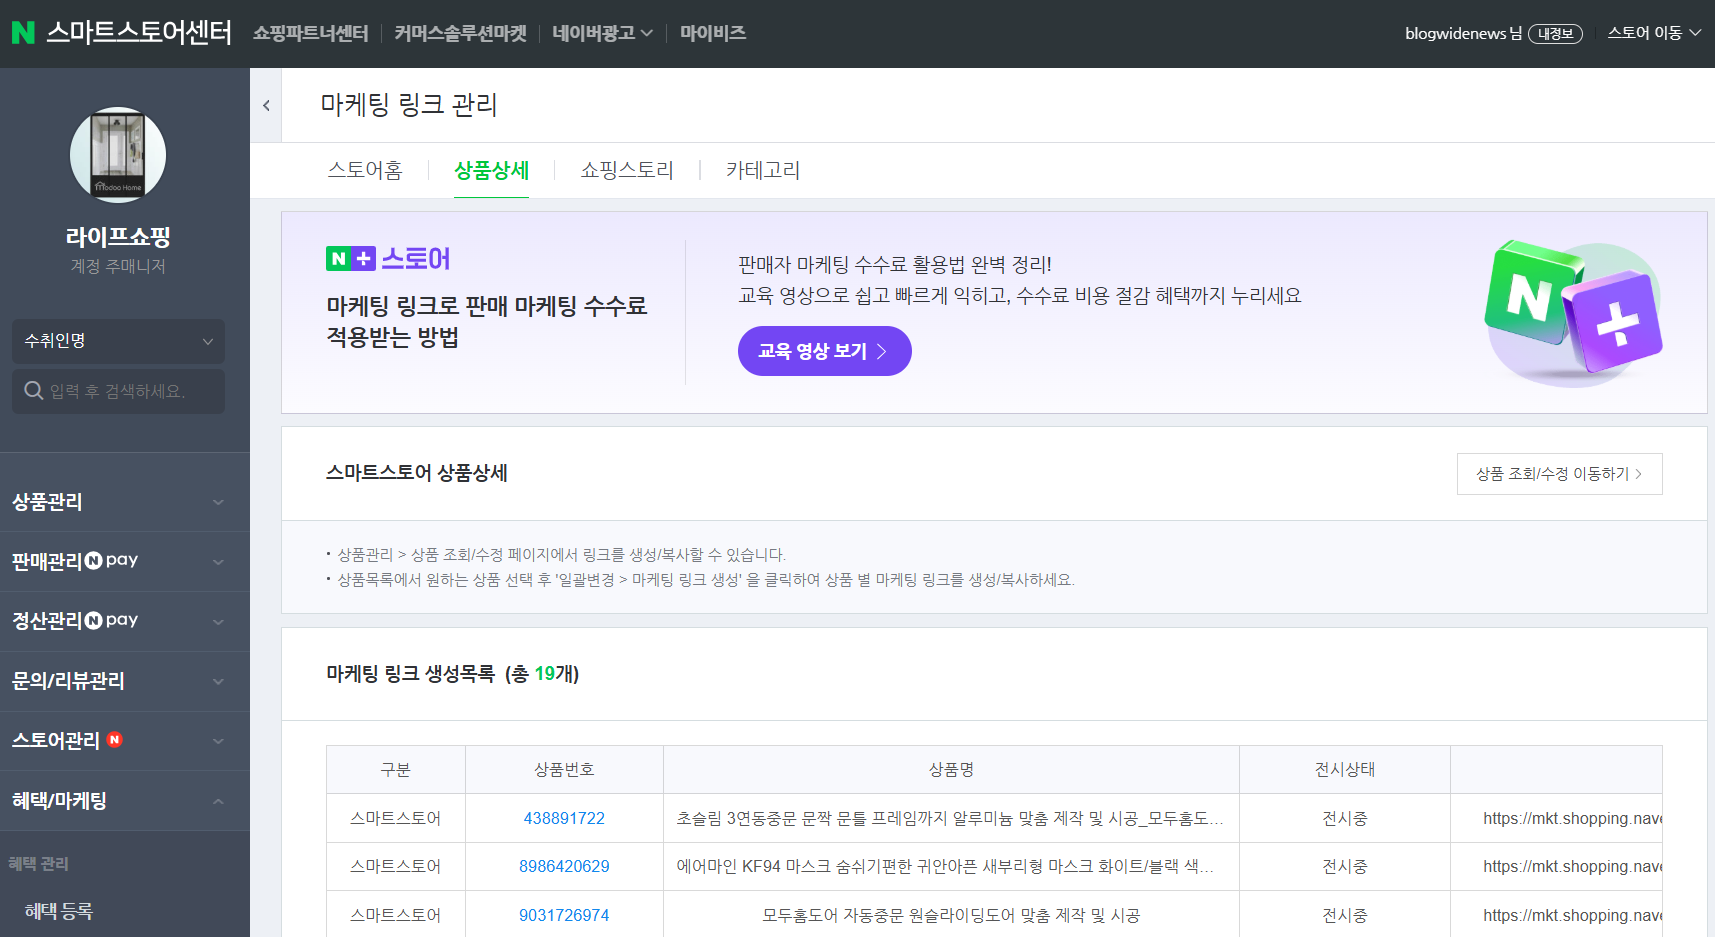Click 스마트스토어 cell in row 438891722

pos(396,818)
